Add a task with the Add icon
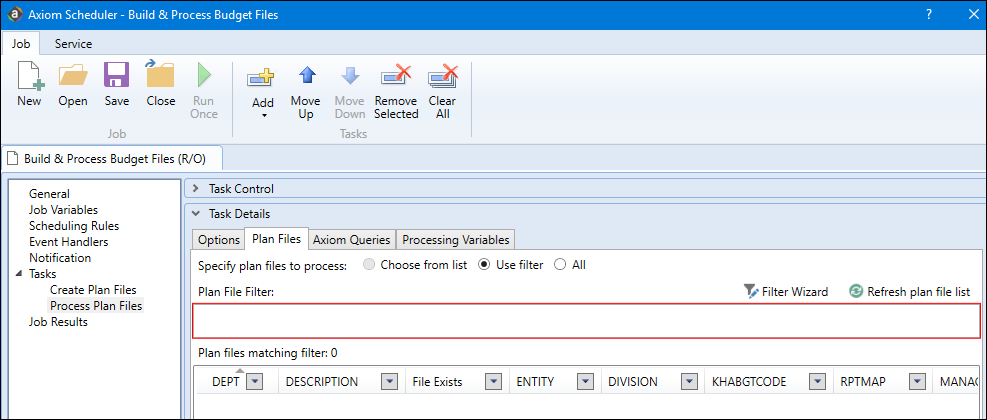Image resolution: width=987 pixels, height=420 pixels. pos(263,80)
